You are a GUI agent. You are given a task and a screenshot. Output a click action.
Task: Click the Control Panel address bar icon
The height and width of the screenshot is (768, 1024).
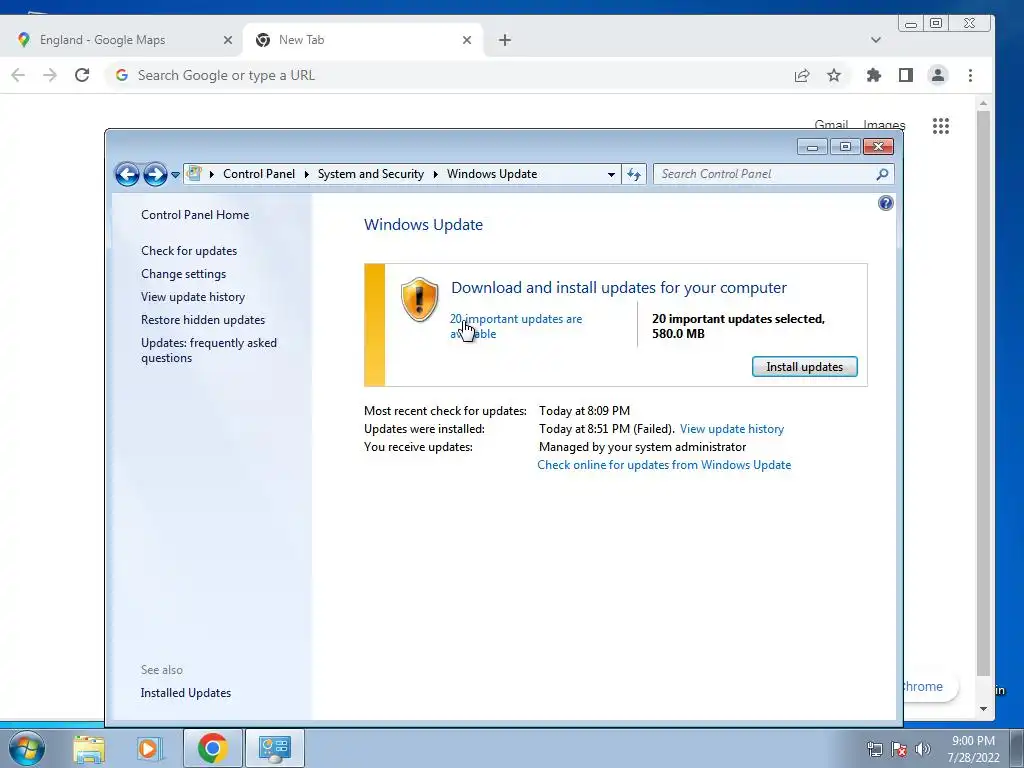pos(194,174)
